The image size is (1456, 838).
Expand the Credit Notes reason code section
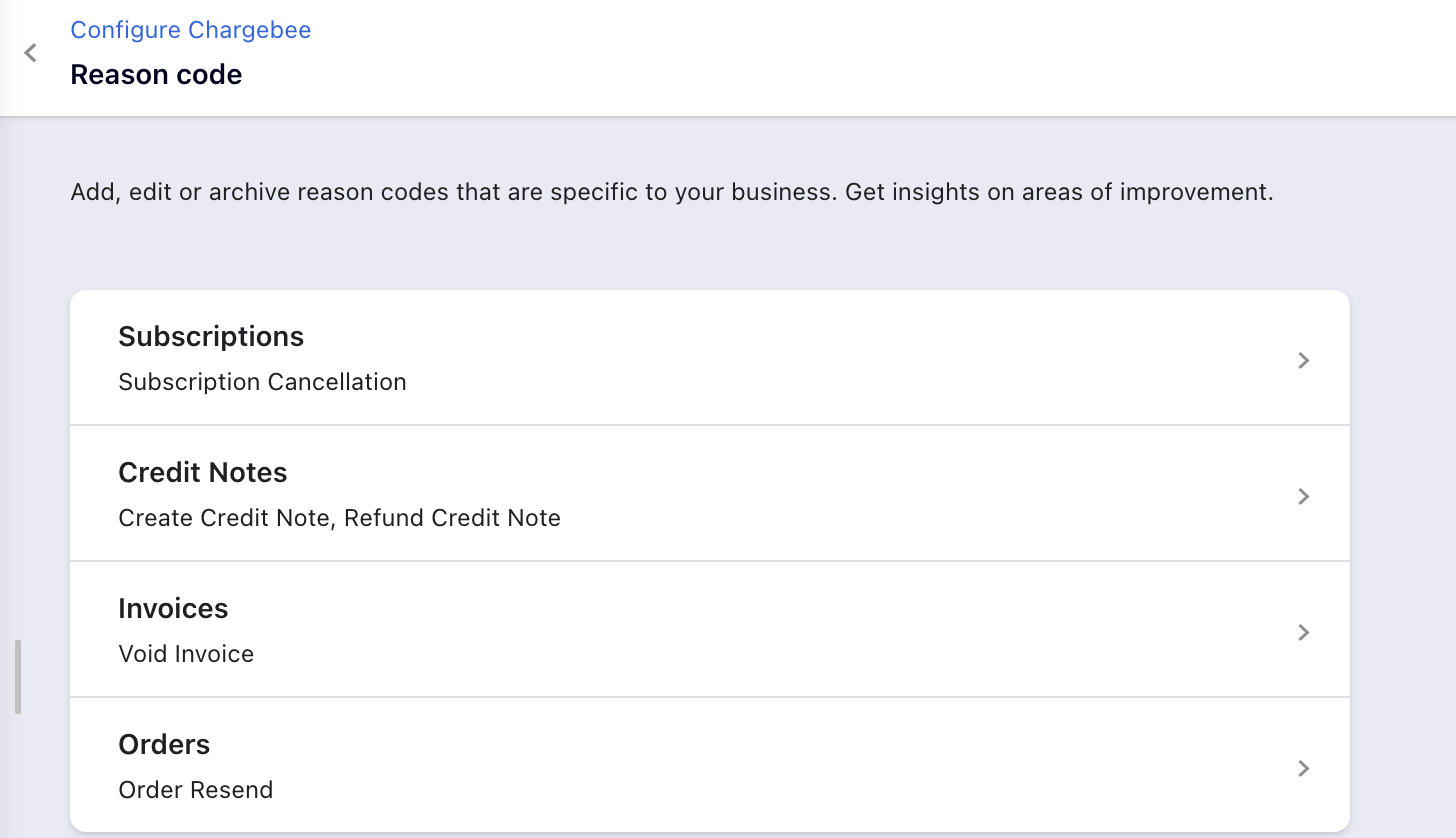click(710, 493)
